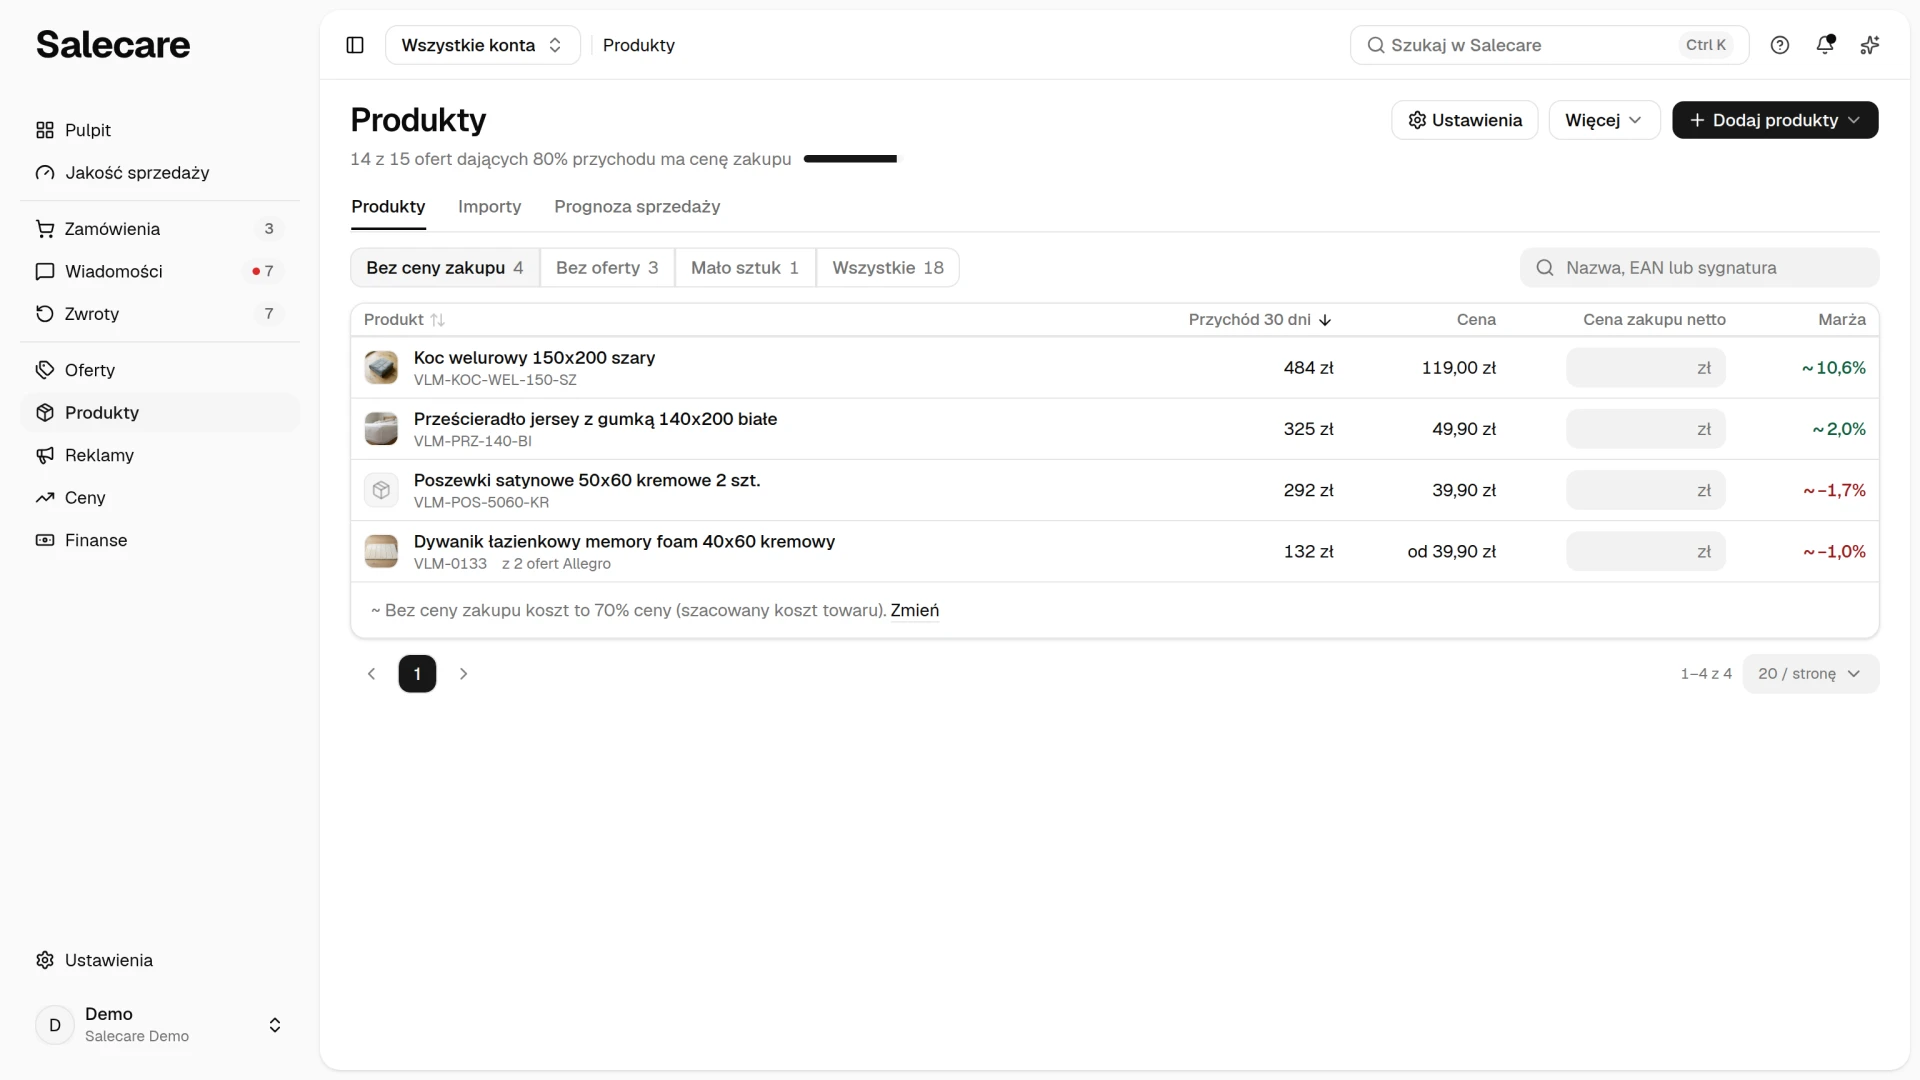This screenshot has height=1080, width=1920.
Task: Open Ceny pricing in sidebar
Action: click(160, 498)
